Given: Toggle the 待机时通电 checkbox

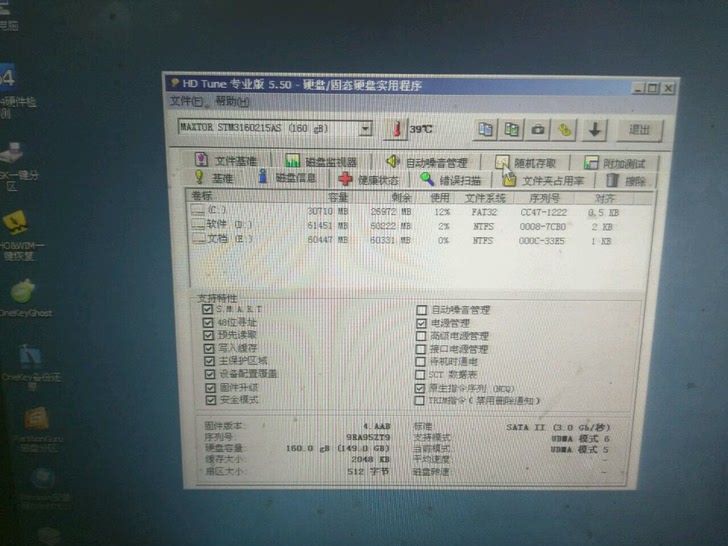Looking at the screenshot, I should (420, 361).
